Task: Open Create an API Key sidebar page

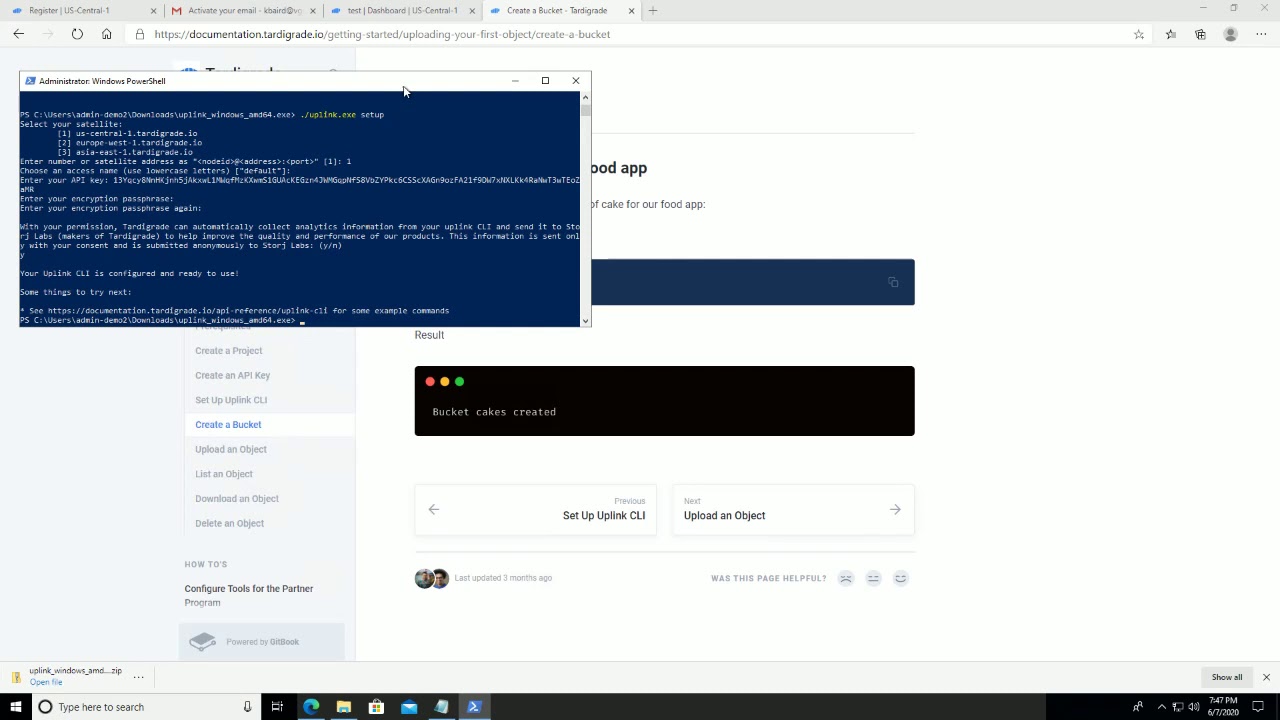Action: [233, 375]
